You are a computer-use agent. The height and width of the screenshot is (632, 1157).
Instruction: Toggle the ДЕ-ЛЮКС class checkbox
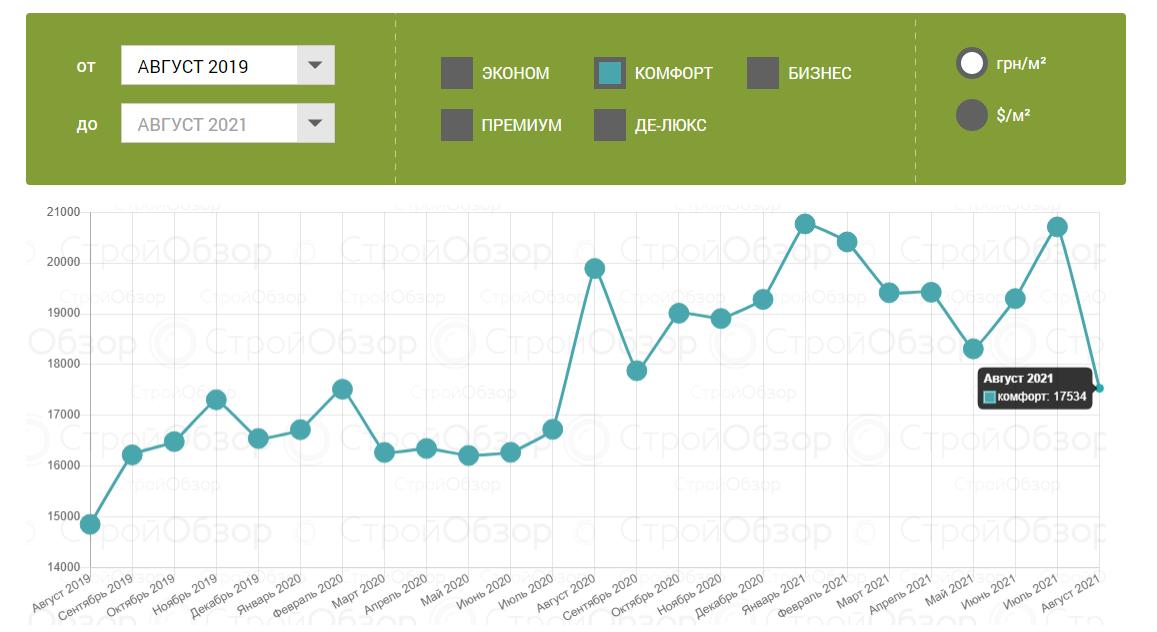[x=610, y=125]
